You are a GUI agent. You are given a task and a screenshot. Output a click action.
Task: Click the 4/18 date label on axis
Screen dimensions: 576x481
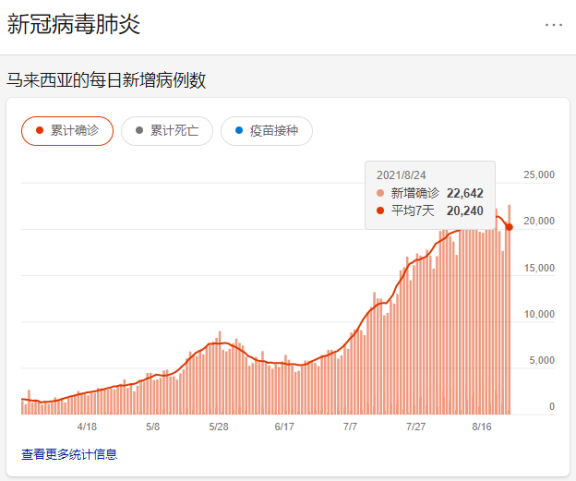point(87,427)
